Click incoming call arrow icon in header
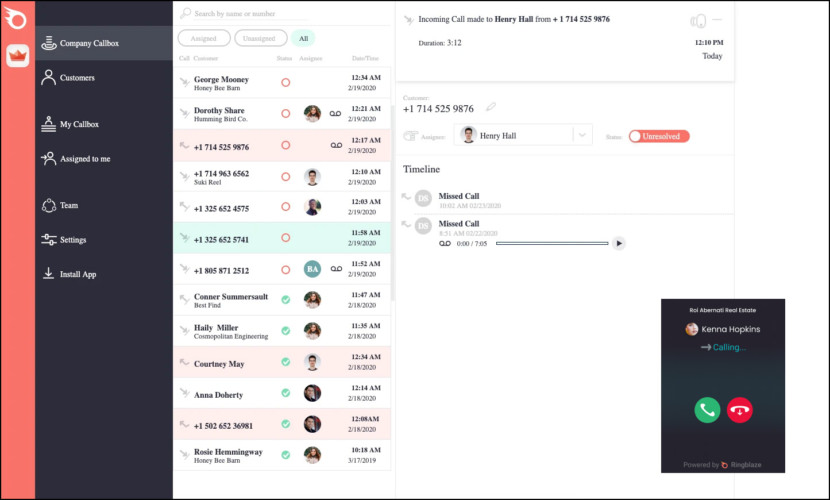830x500 pixels. point(409,20)
